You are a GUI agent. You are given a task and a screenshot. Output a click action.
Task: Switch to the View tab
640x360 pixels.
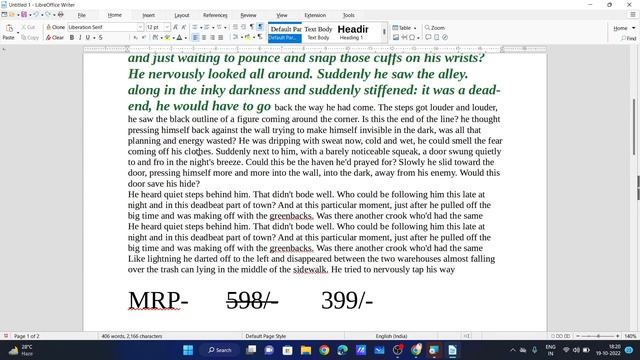(x=282, y=15)
